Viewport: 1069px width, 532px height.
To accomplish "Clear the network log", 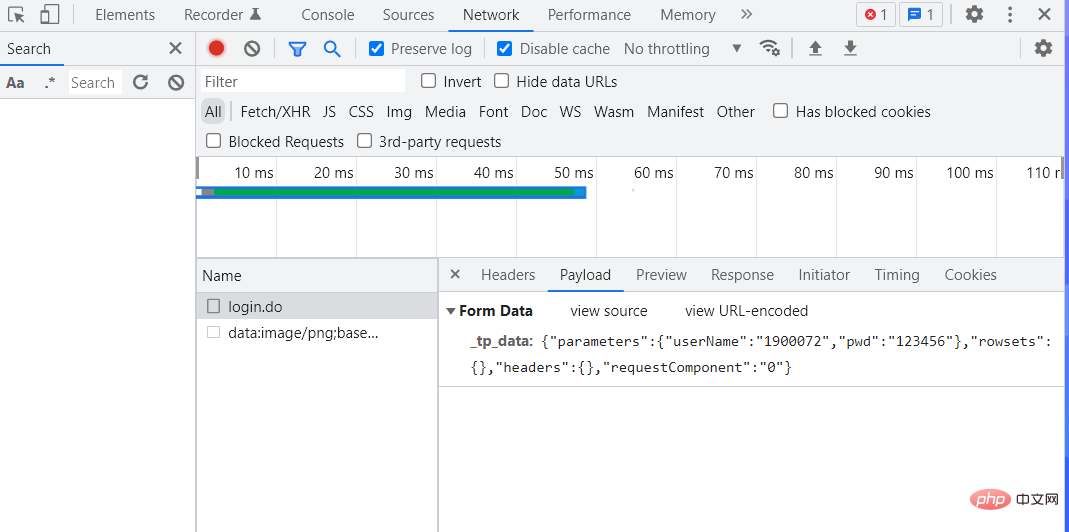I will pyautogui.click(x=252, y=48).
